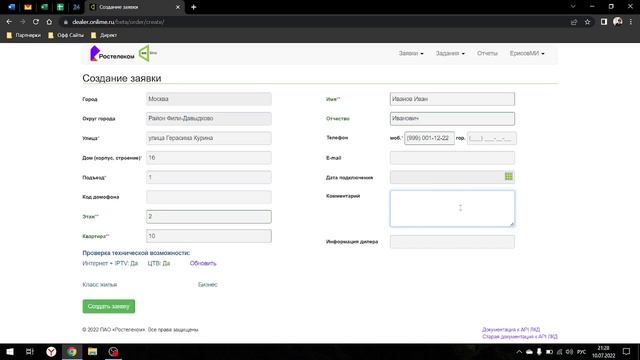
Task: Open Task View on the taskbar
Action: coord(30,351)
